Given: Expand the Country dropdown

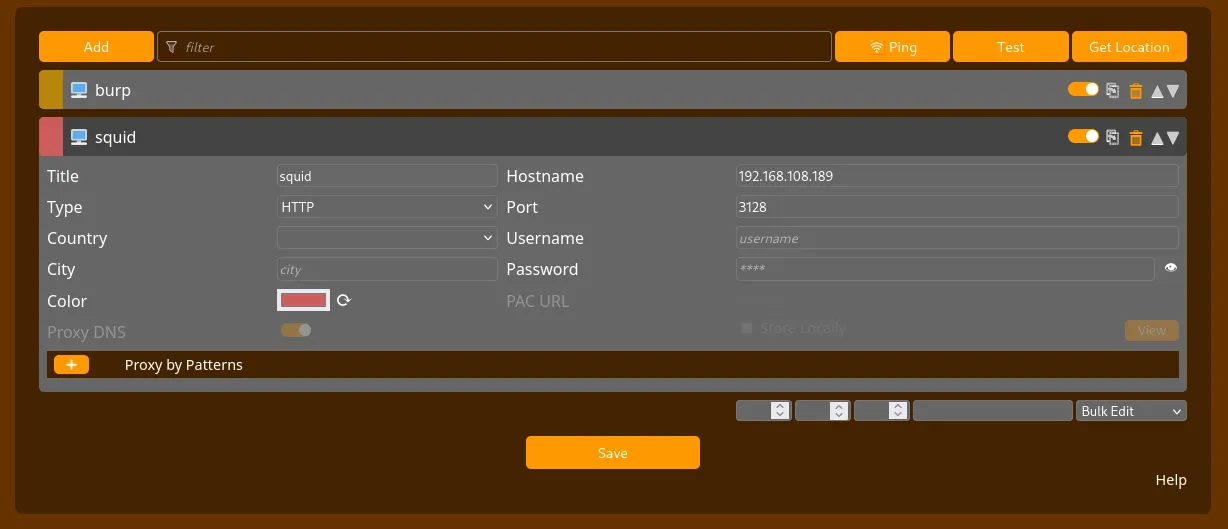Looking at the screenshot, I should coord(387,238).
